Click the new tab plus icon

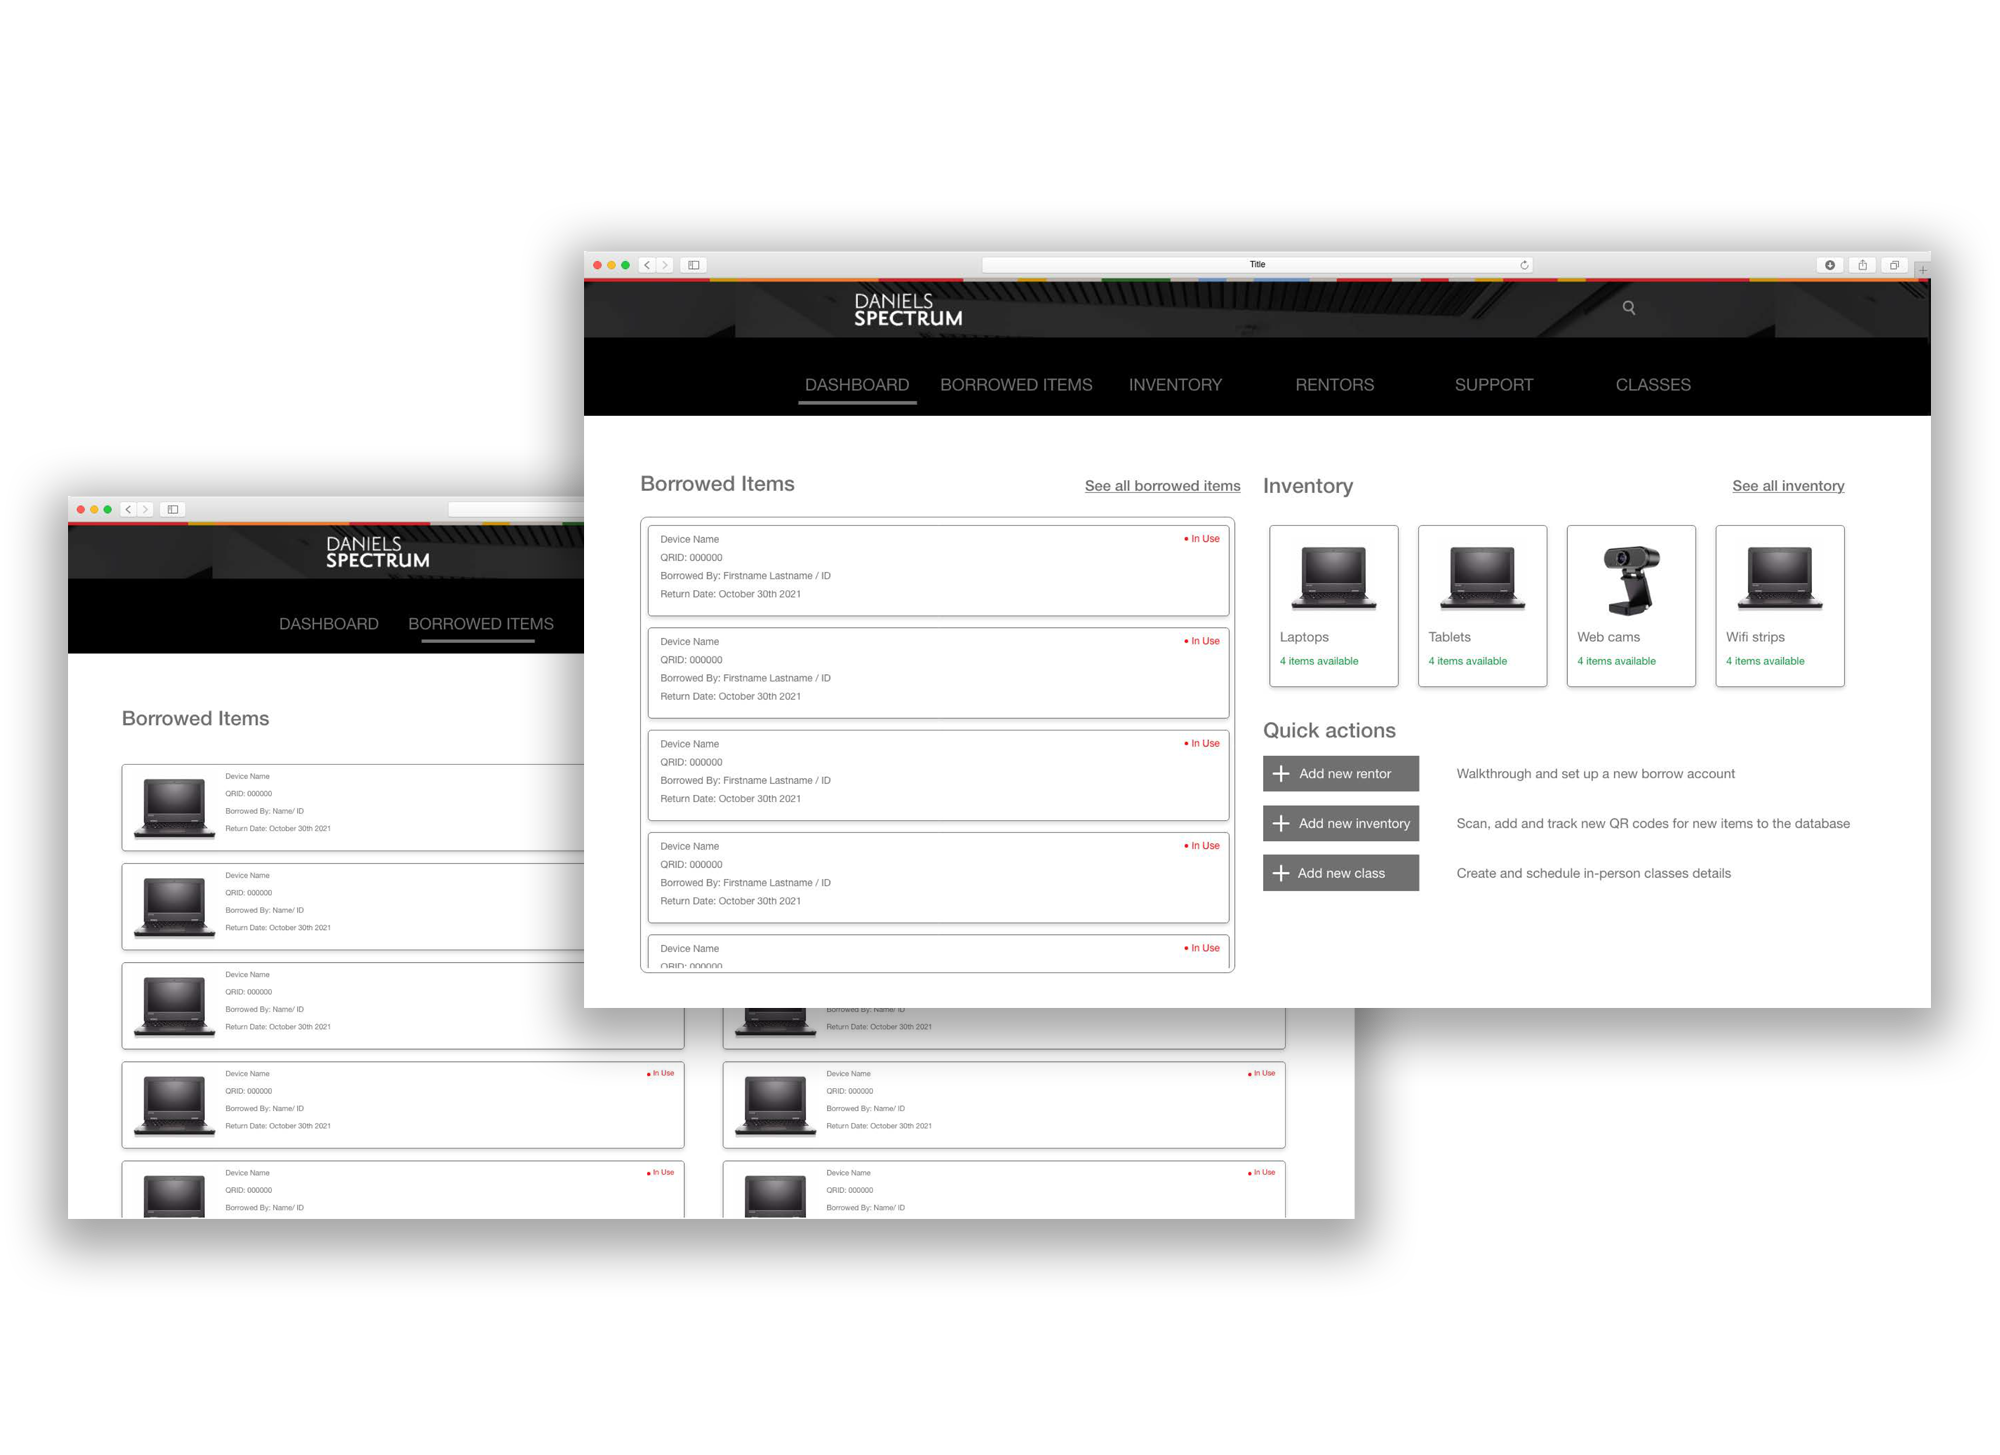coord(1922,270)
